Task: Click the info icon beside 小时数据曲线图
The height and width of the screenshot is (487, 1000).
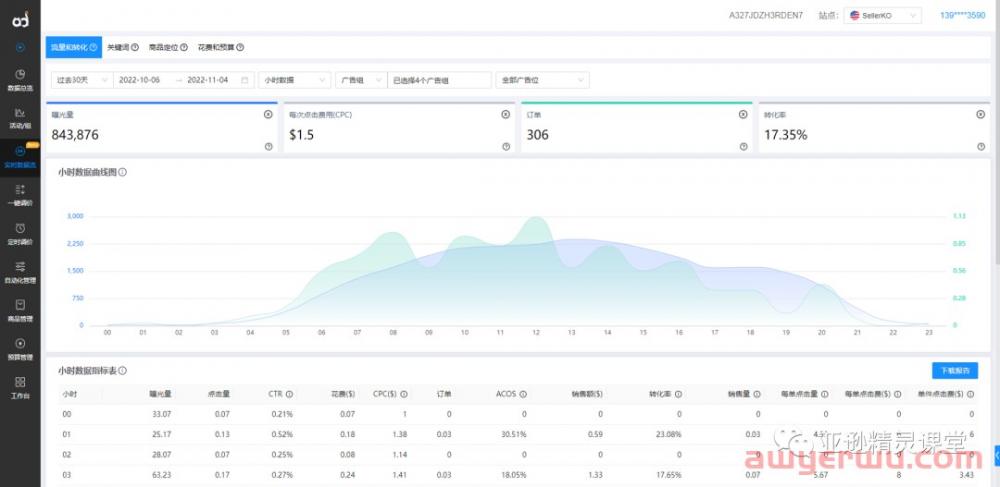Action: click(x=122, y=172)
